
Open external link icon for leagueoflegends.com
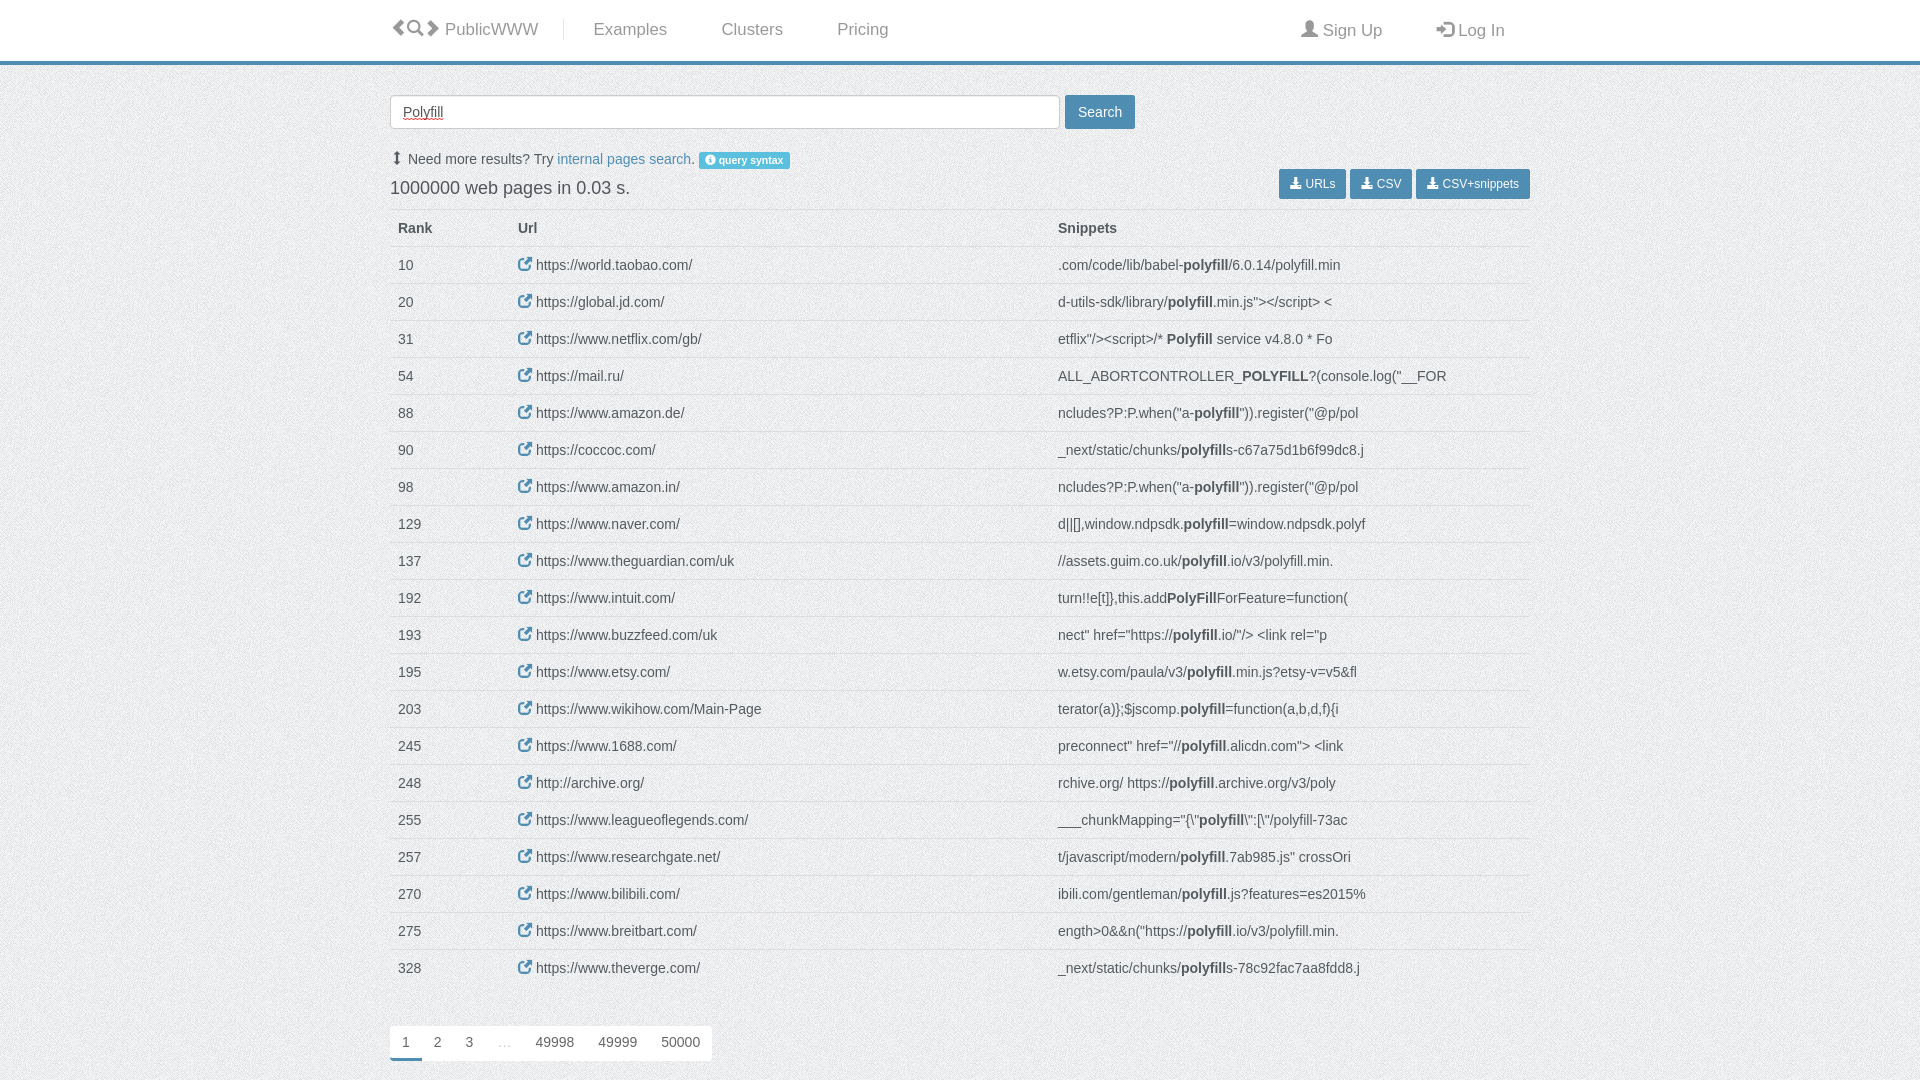525,820
